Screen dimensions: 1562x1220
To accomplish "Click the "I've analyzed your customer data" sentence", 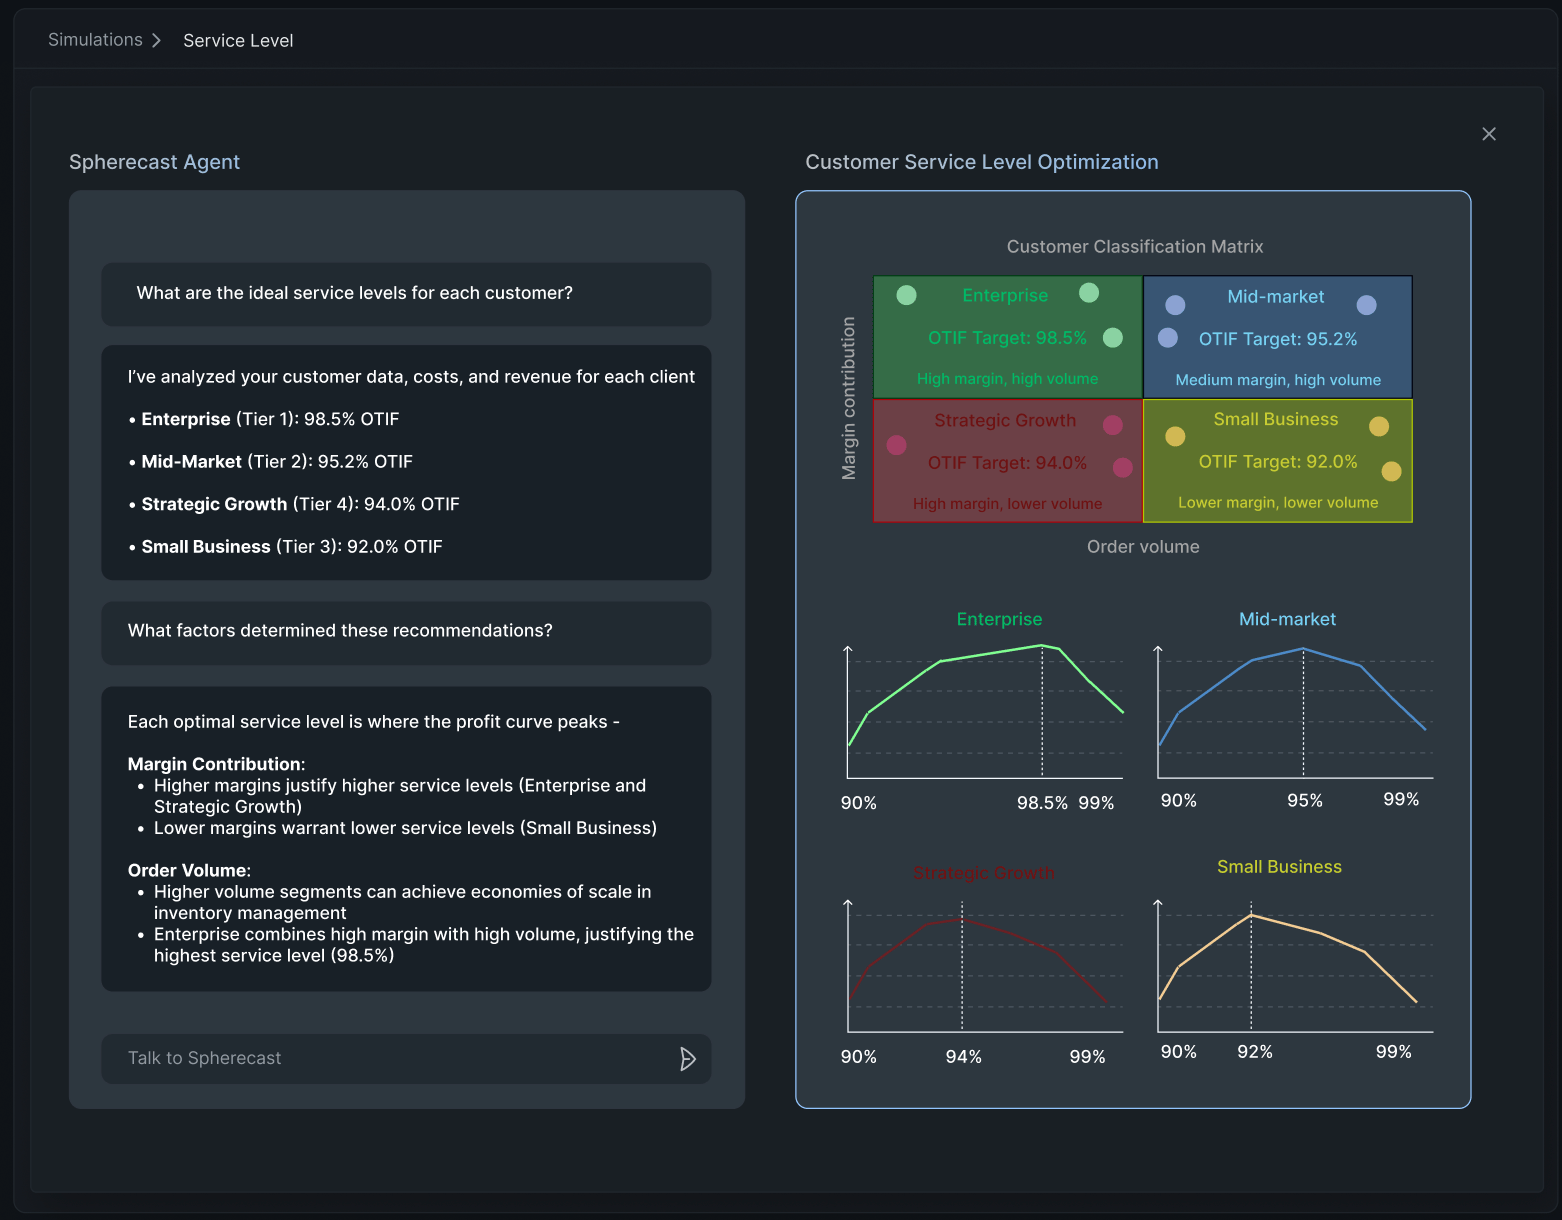I will (411, 377).
